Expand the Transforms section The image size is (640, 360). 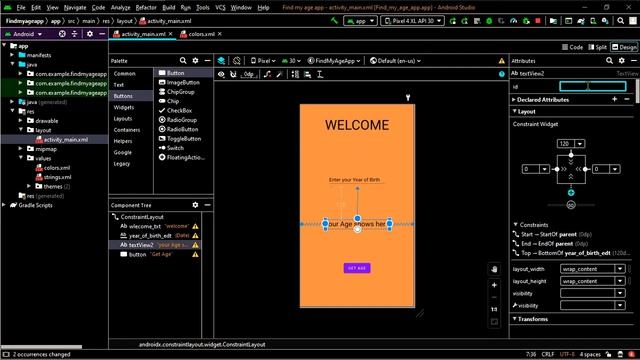pyautogui.click(x=514, y=319)
